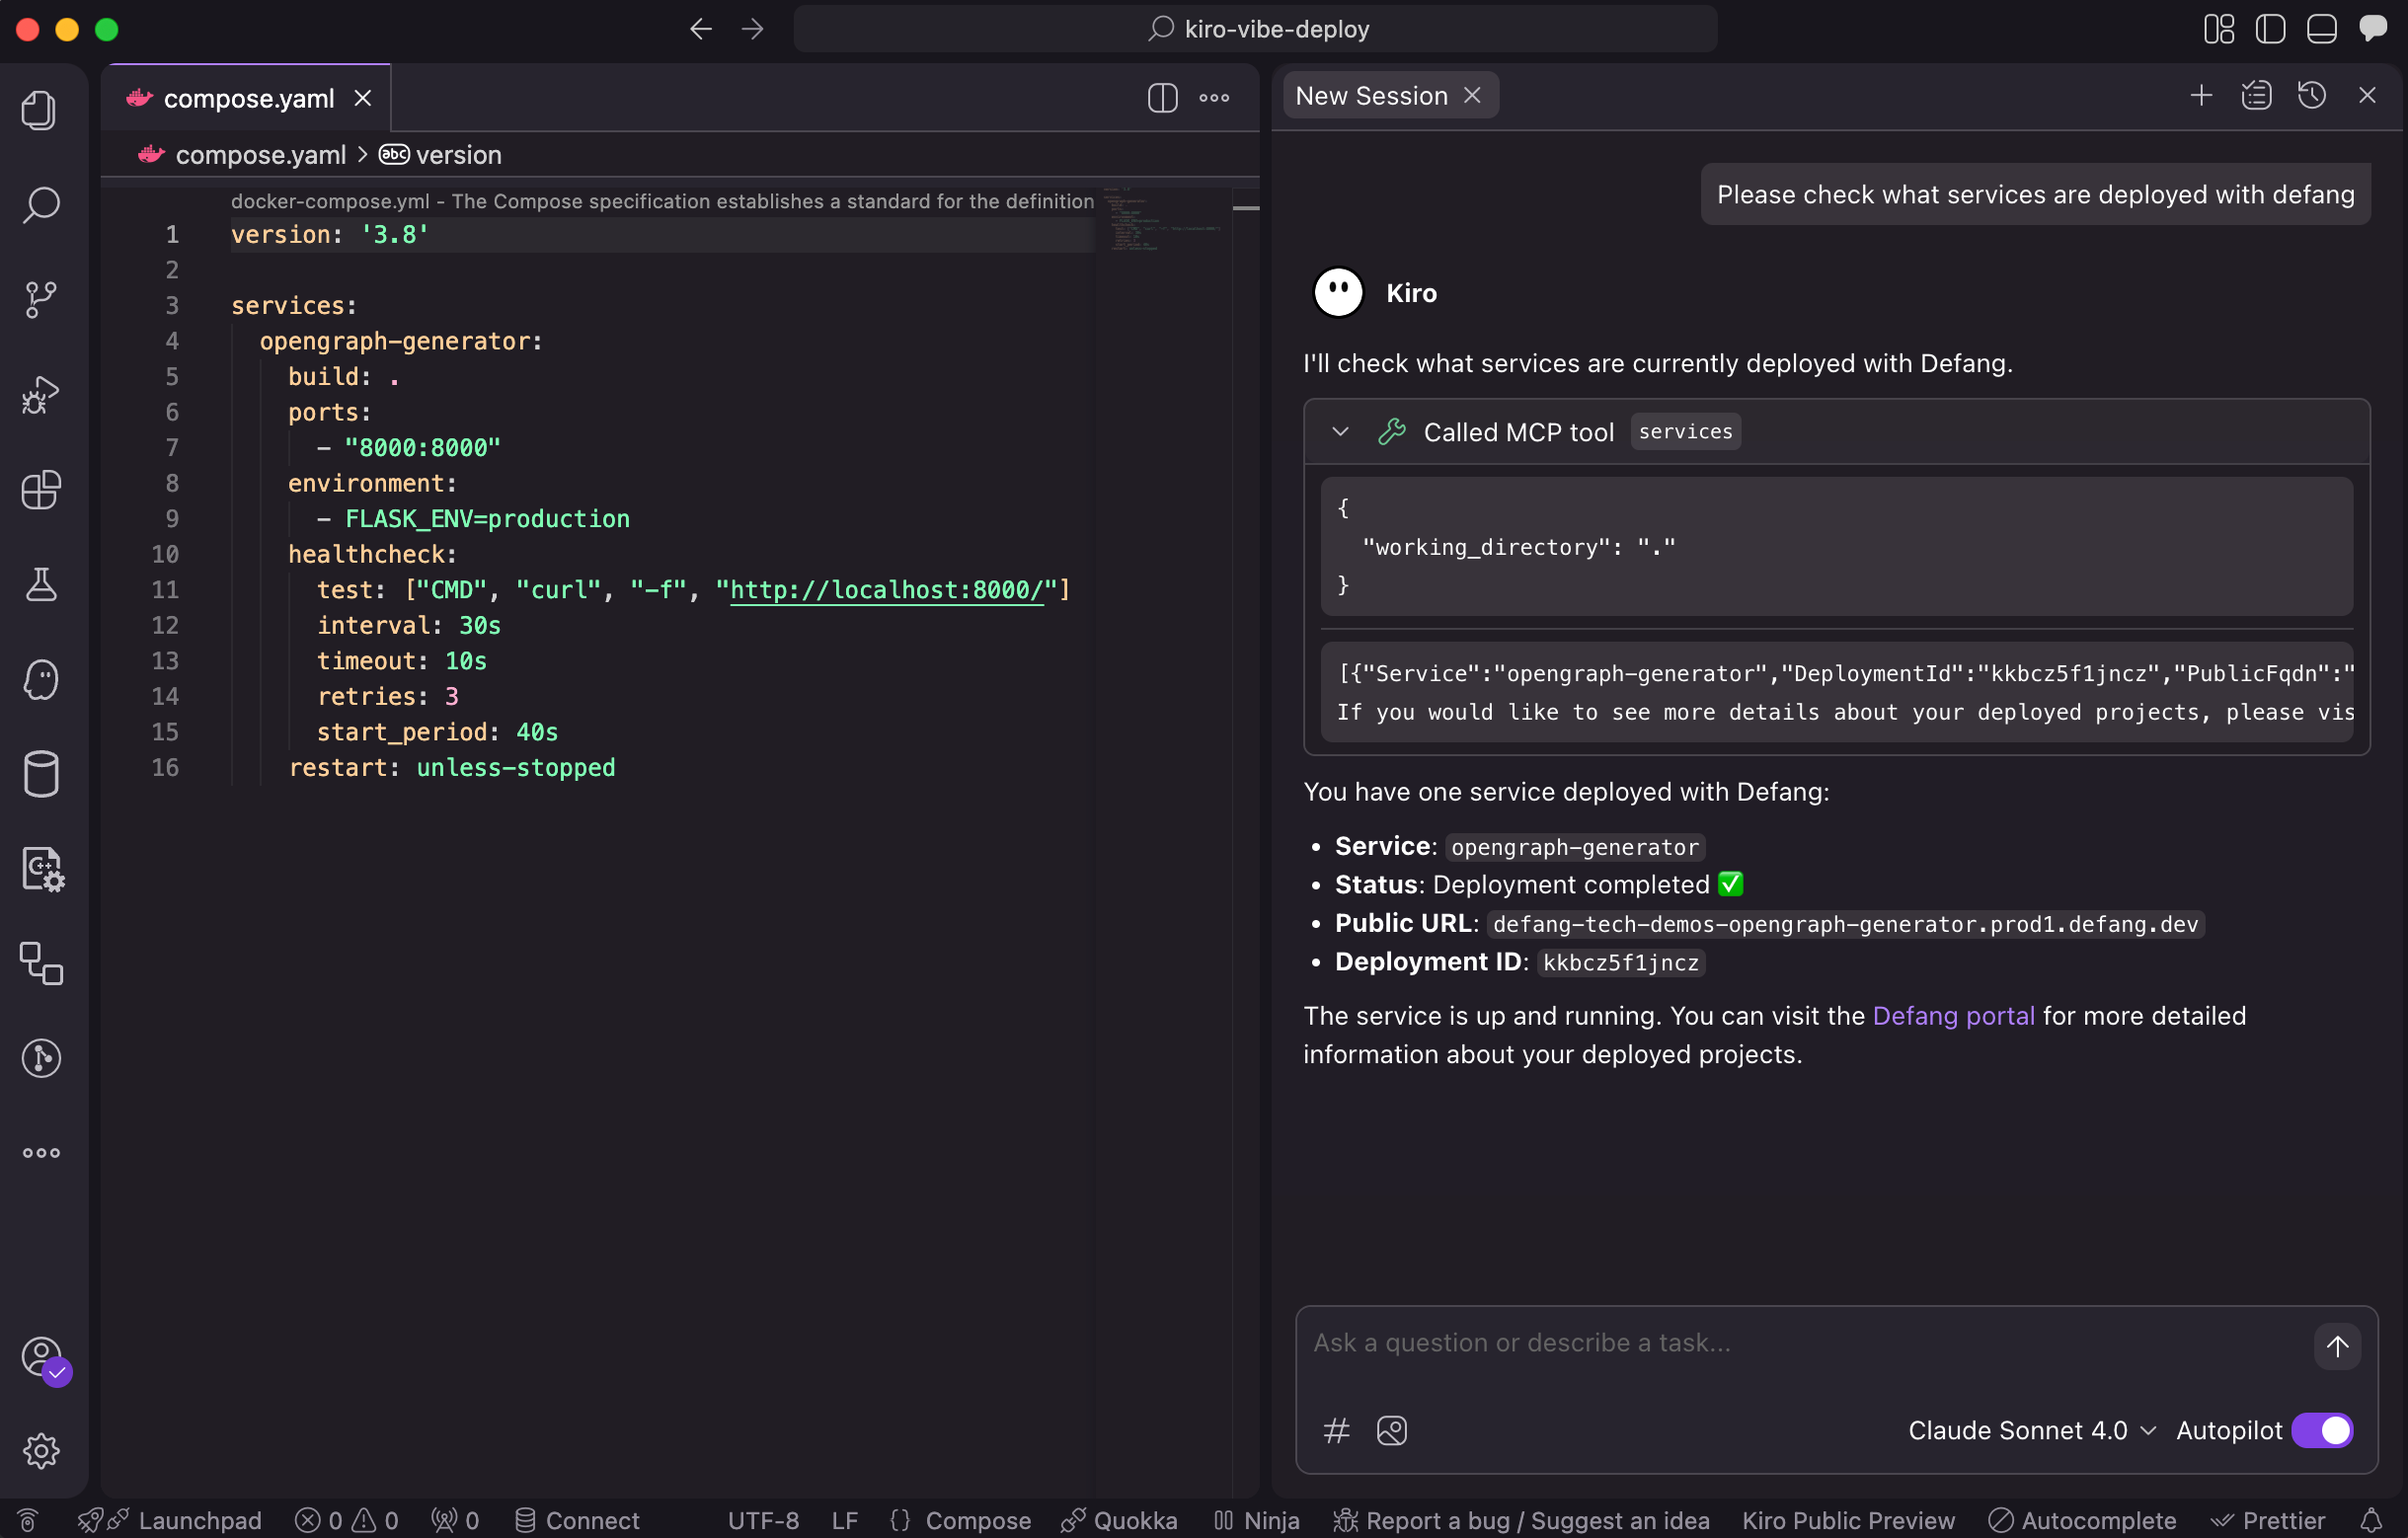2408x1538 pixels.
Task: Attach an image to the chat
Action: [x=1391, y=1431]
